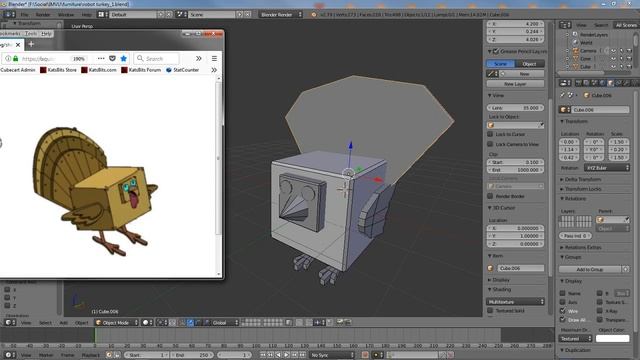640x360 pixels.
Task: Select the Scene grease pencil source
Action: (x=501, y=64)
